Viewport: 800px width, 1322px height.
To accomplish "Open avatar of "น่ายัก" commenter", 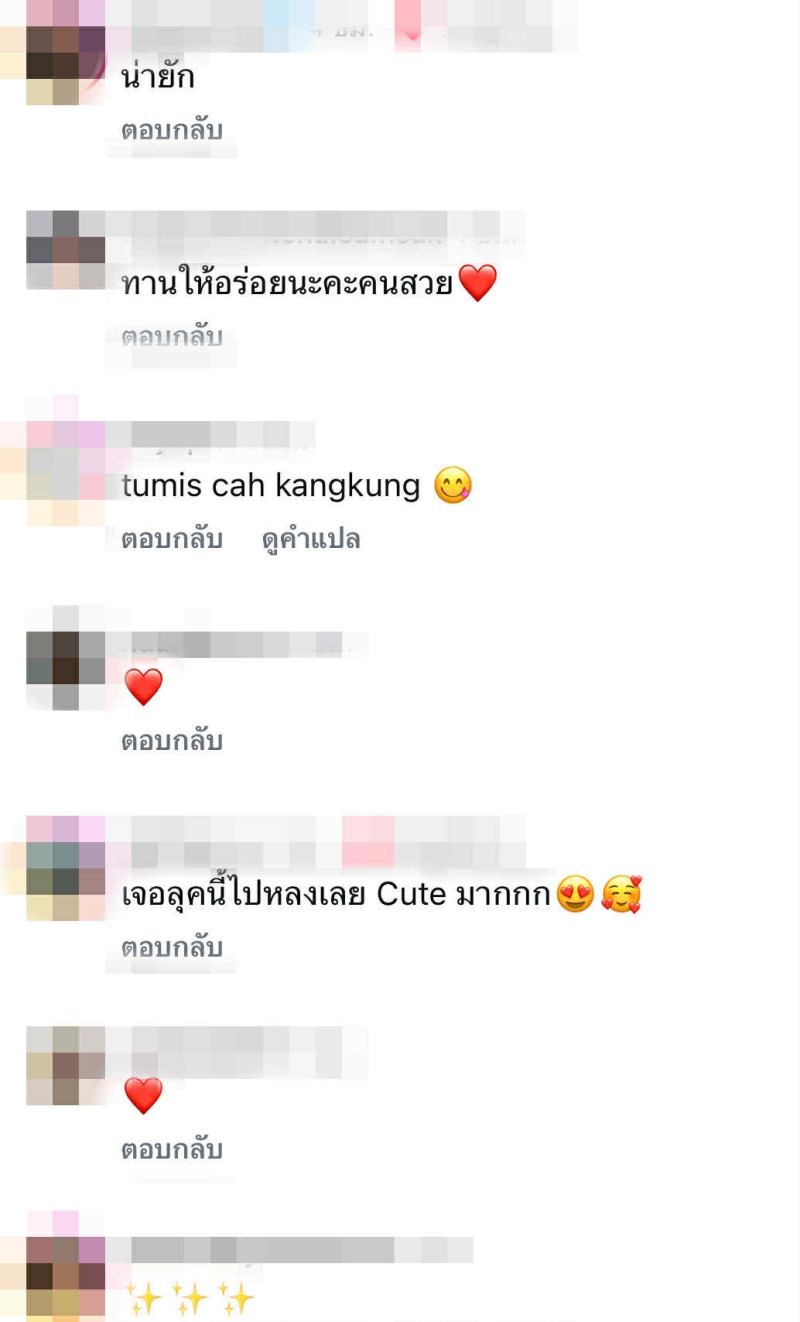I will click(66, 52).
